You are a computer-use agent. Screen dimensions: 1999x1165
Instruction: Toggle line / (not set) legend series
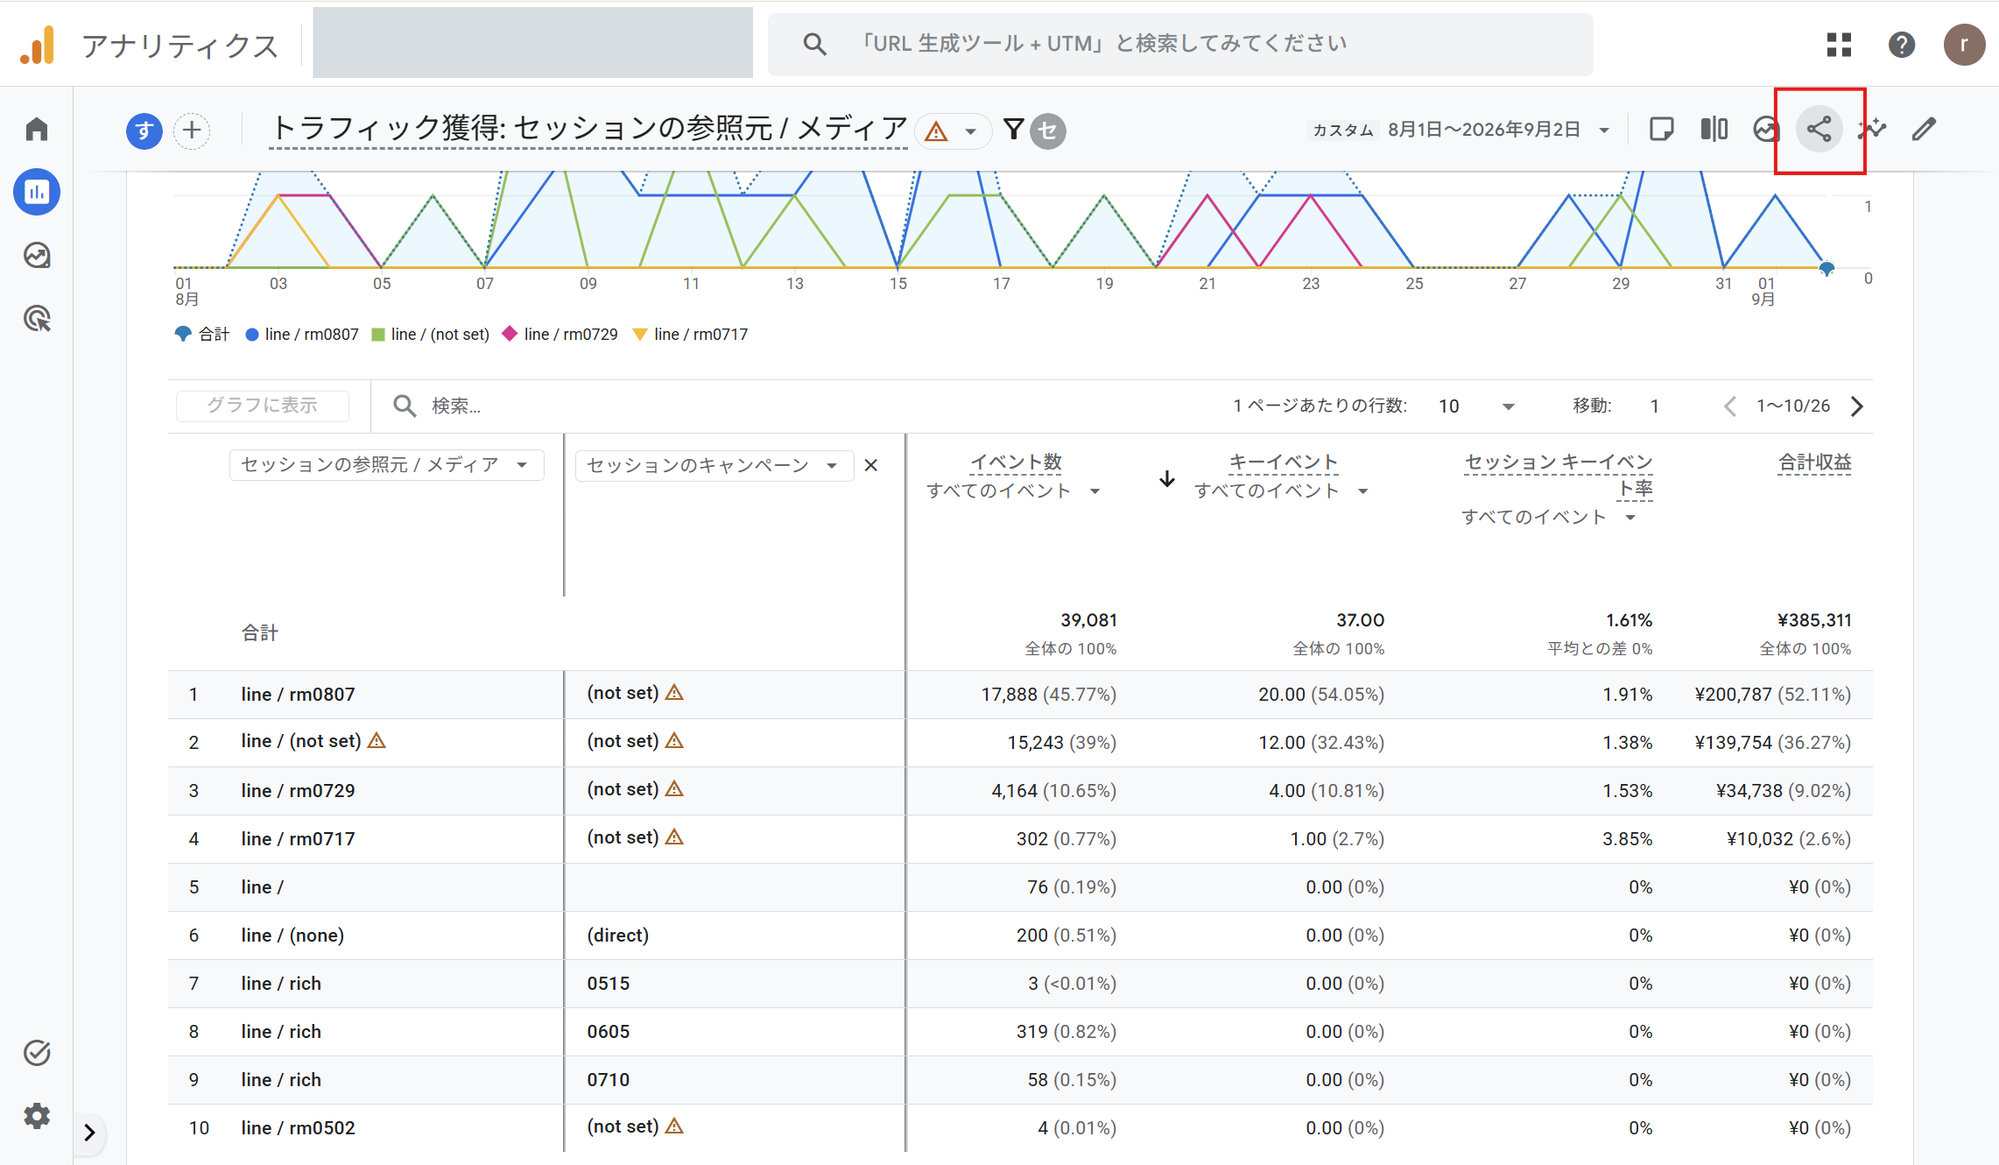[430, 334]
